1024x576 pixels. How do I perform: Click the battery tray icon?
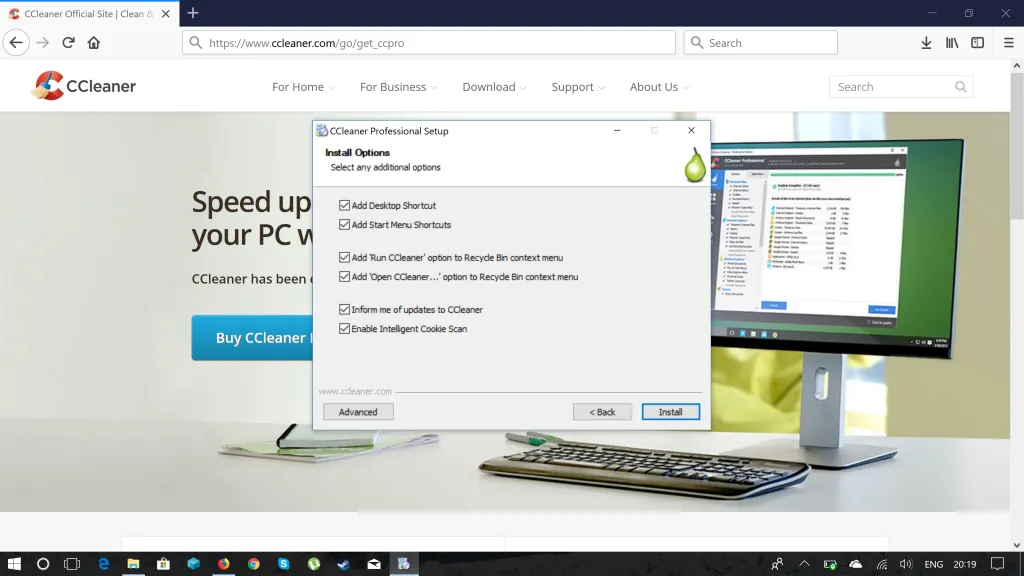(829, 564)
